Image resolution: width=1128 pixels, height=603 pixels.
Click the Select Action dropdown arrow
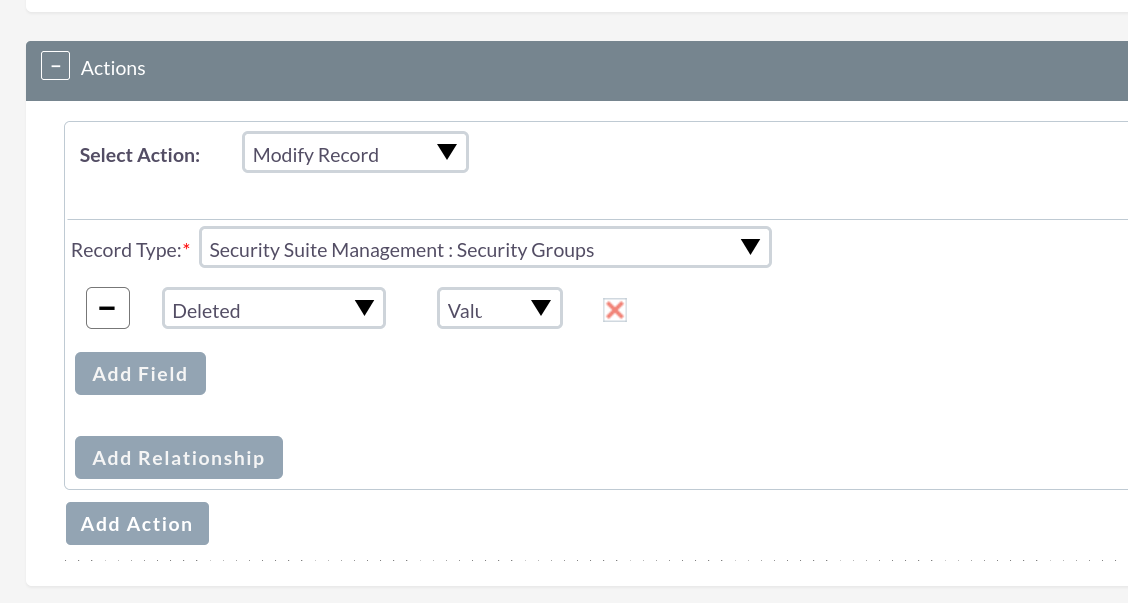click(x=447, y=153)
